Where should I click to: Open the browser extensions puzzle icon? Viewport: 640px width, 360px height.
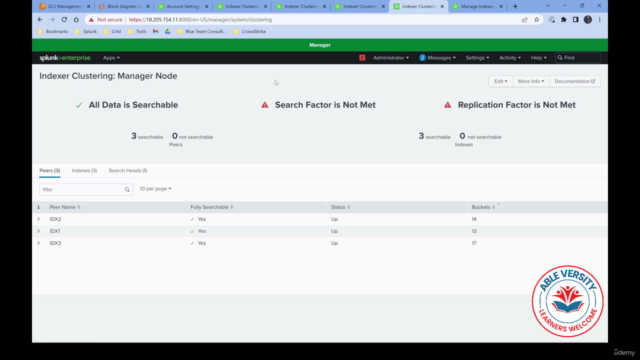tap(564, 20)
